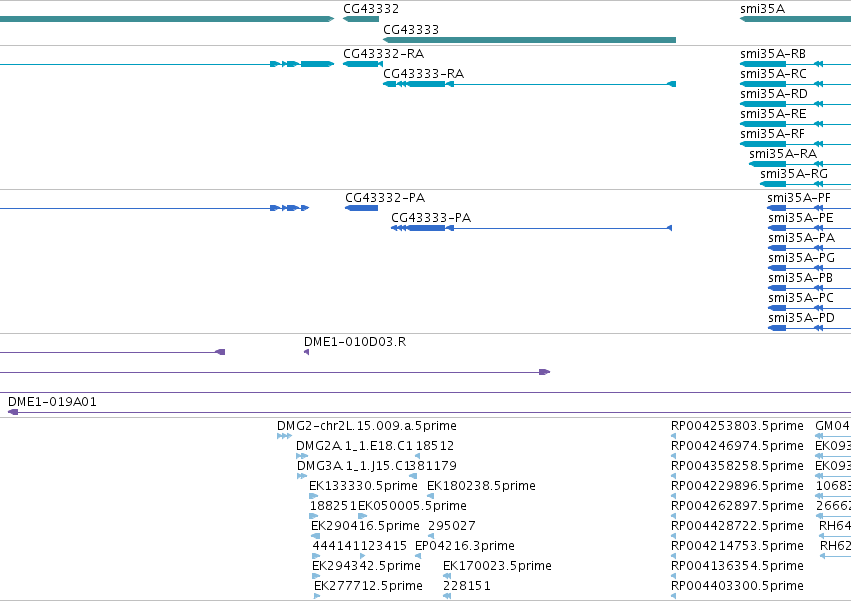Select the DME1-010D03.R clone arrow
Screen dimensions: 851x601
(306, 352)
